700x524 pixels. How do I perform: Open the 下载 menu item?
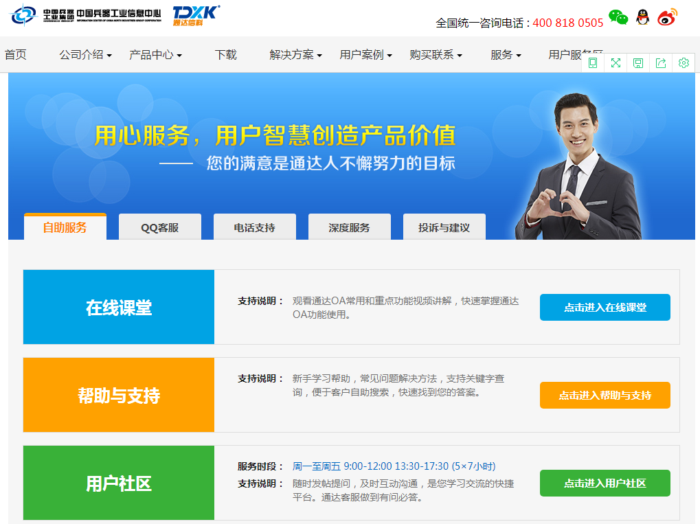pyautogui.click(x=226, y=55)
